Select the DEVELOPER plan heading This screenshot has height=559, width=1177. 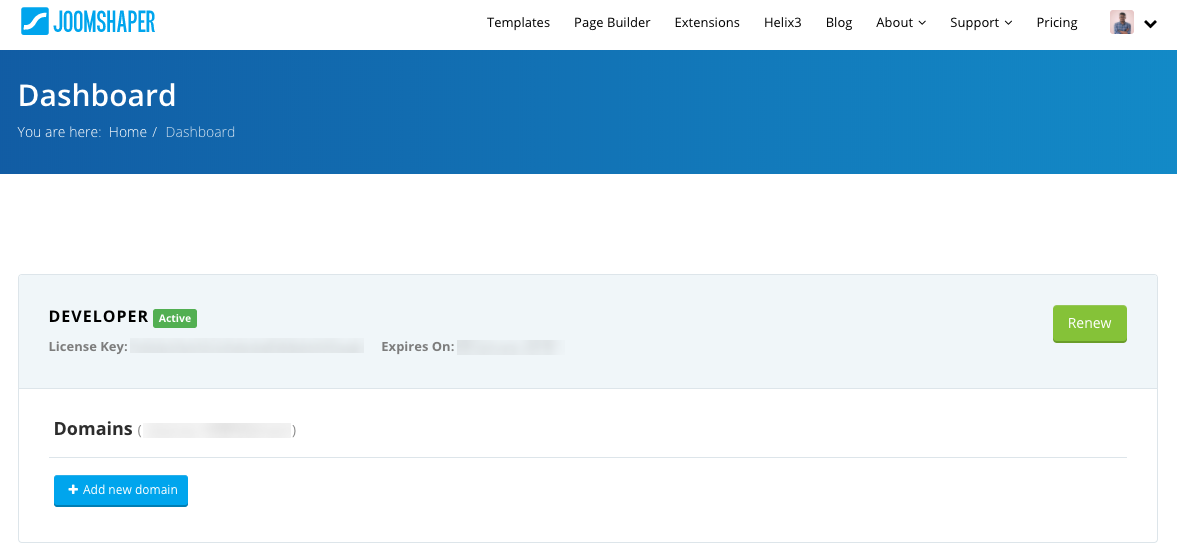(98, 317)
